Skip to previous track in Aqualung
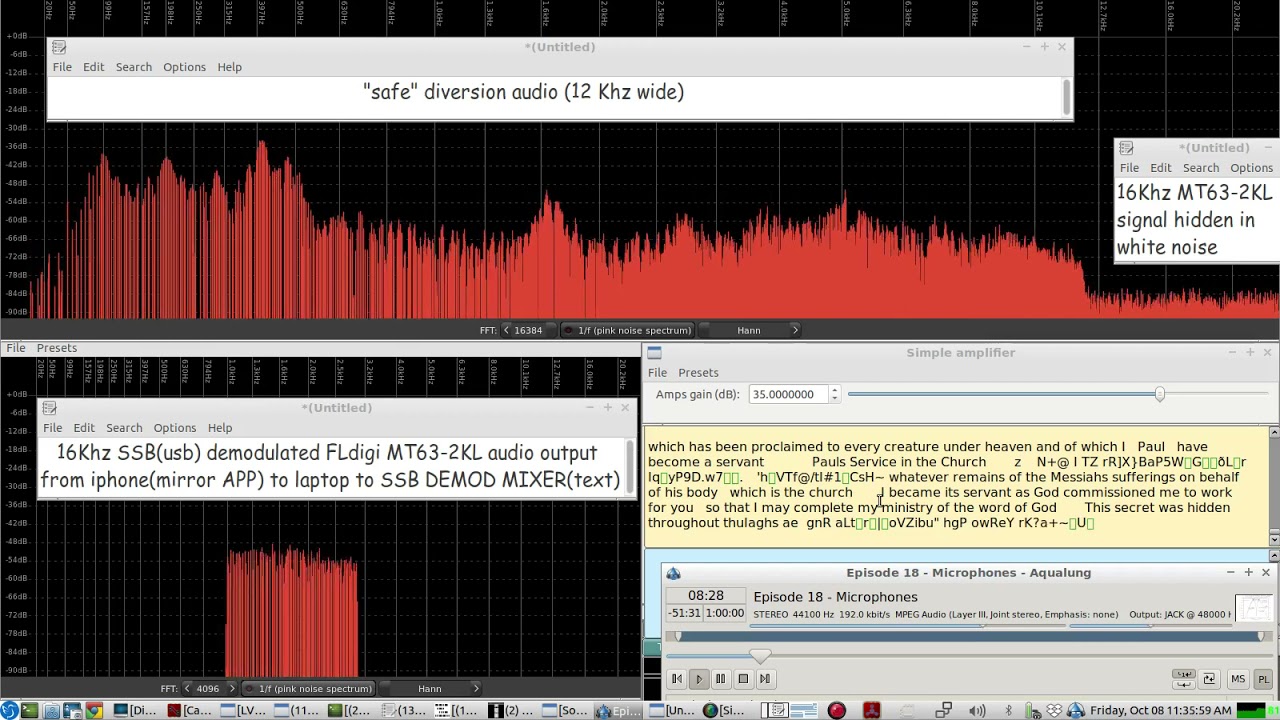Screen dimensions: 1280x720 [x=677, y=679]
